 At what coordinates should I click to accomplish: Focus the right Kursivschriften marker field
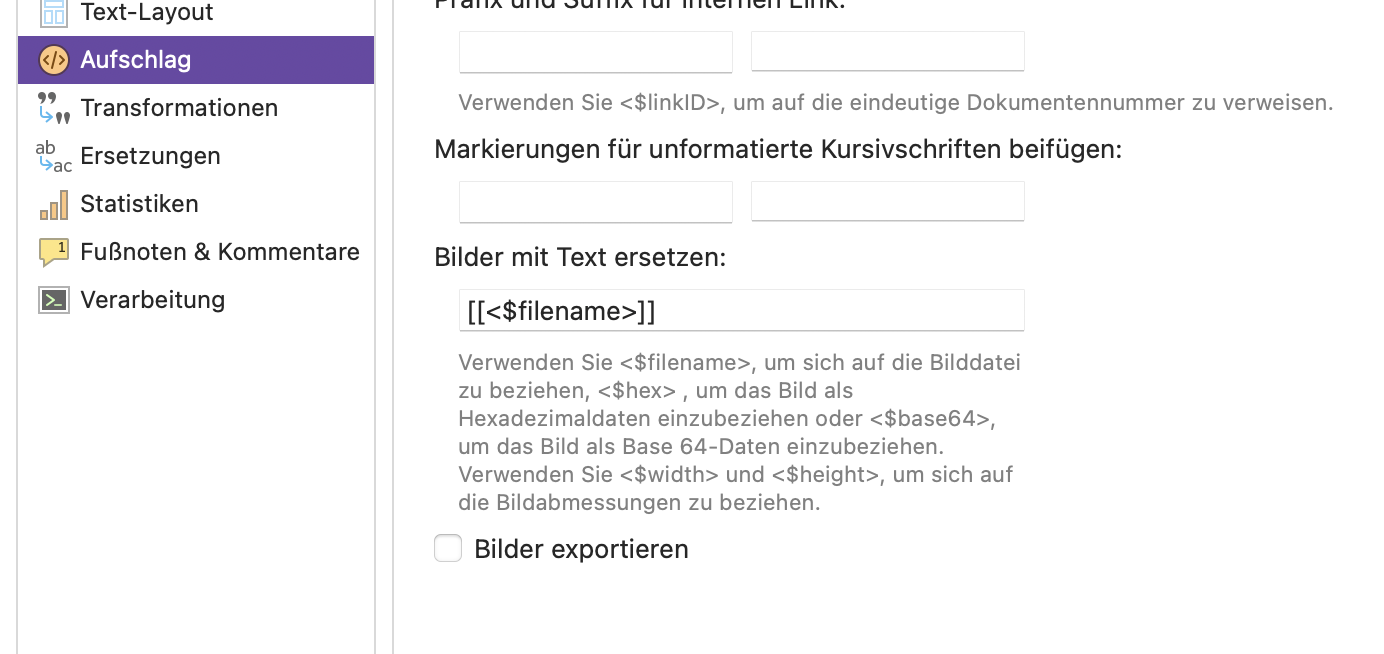coord(887,201)
